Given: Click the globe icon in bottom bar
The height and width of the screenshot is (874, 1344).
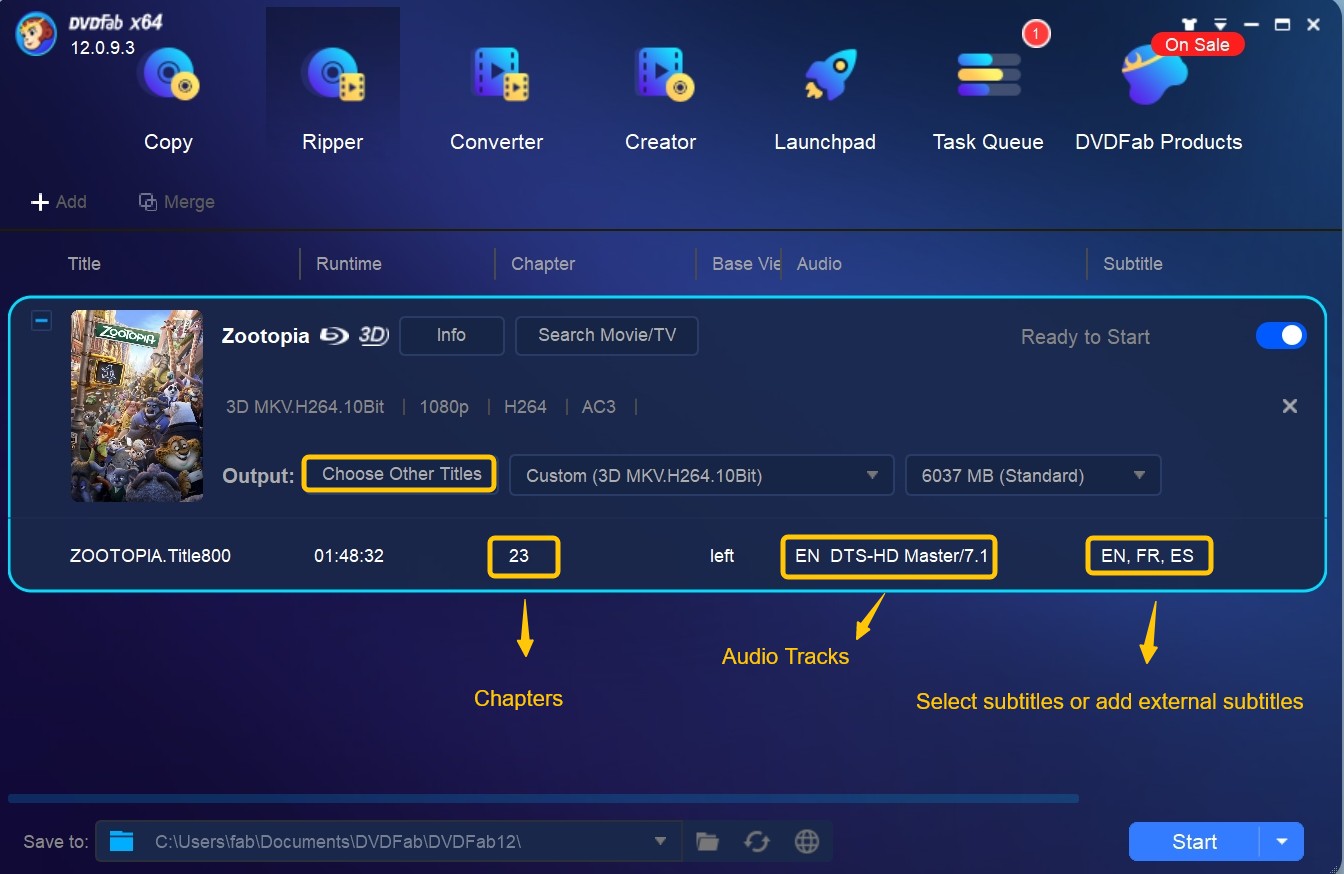Looking at the screenshot, I should [x=807, y=842].
